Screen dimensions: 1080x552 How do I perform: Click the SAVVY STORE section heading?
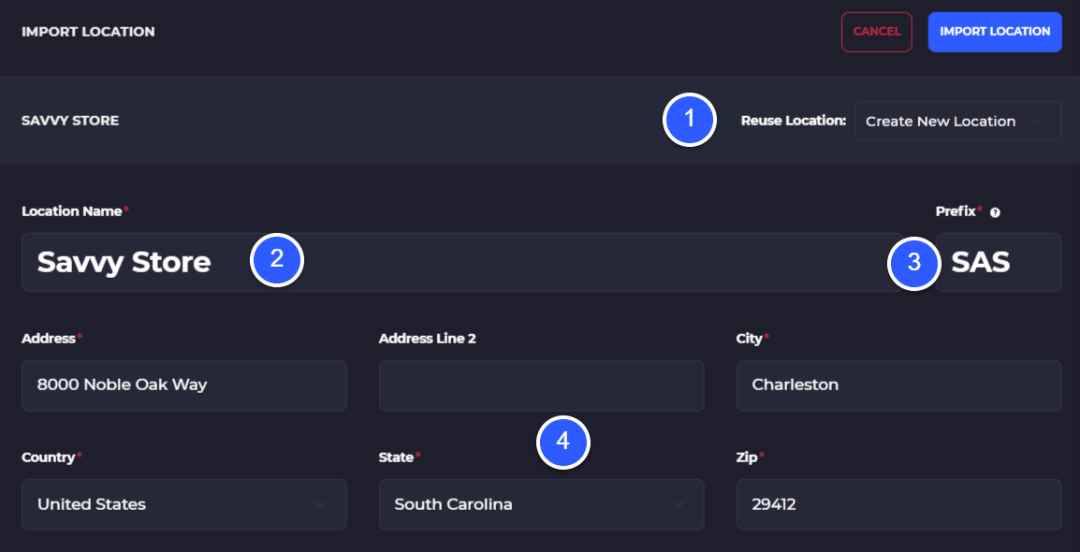[70, 121]
